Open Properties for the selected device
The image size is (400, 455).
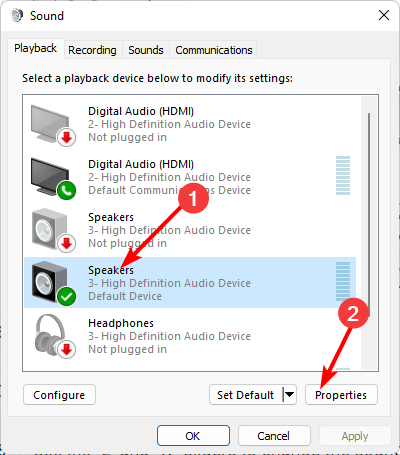tap(341, 395)
